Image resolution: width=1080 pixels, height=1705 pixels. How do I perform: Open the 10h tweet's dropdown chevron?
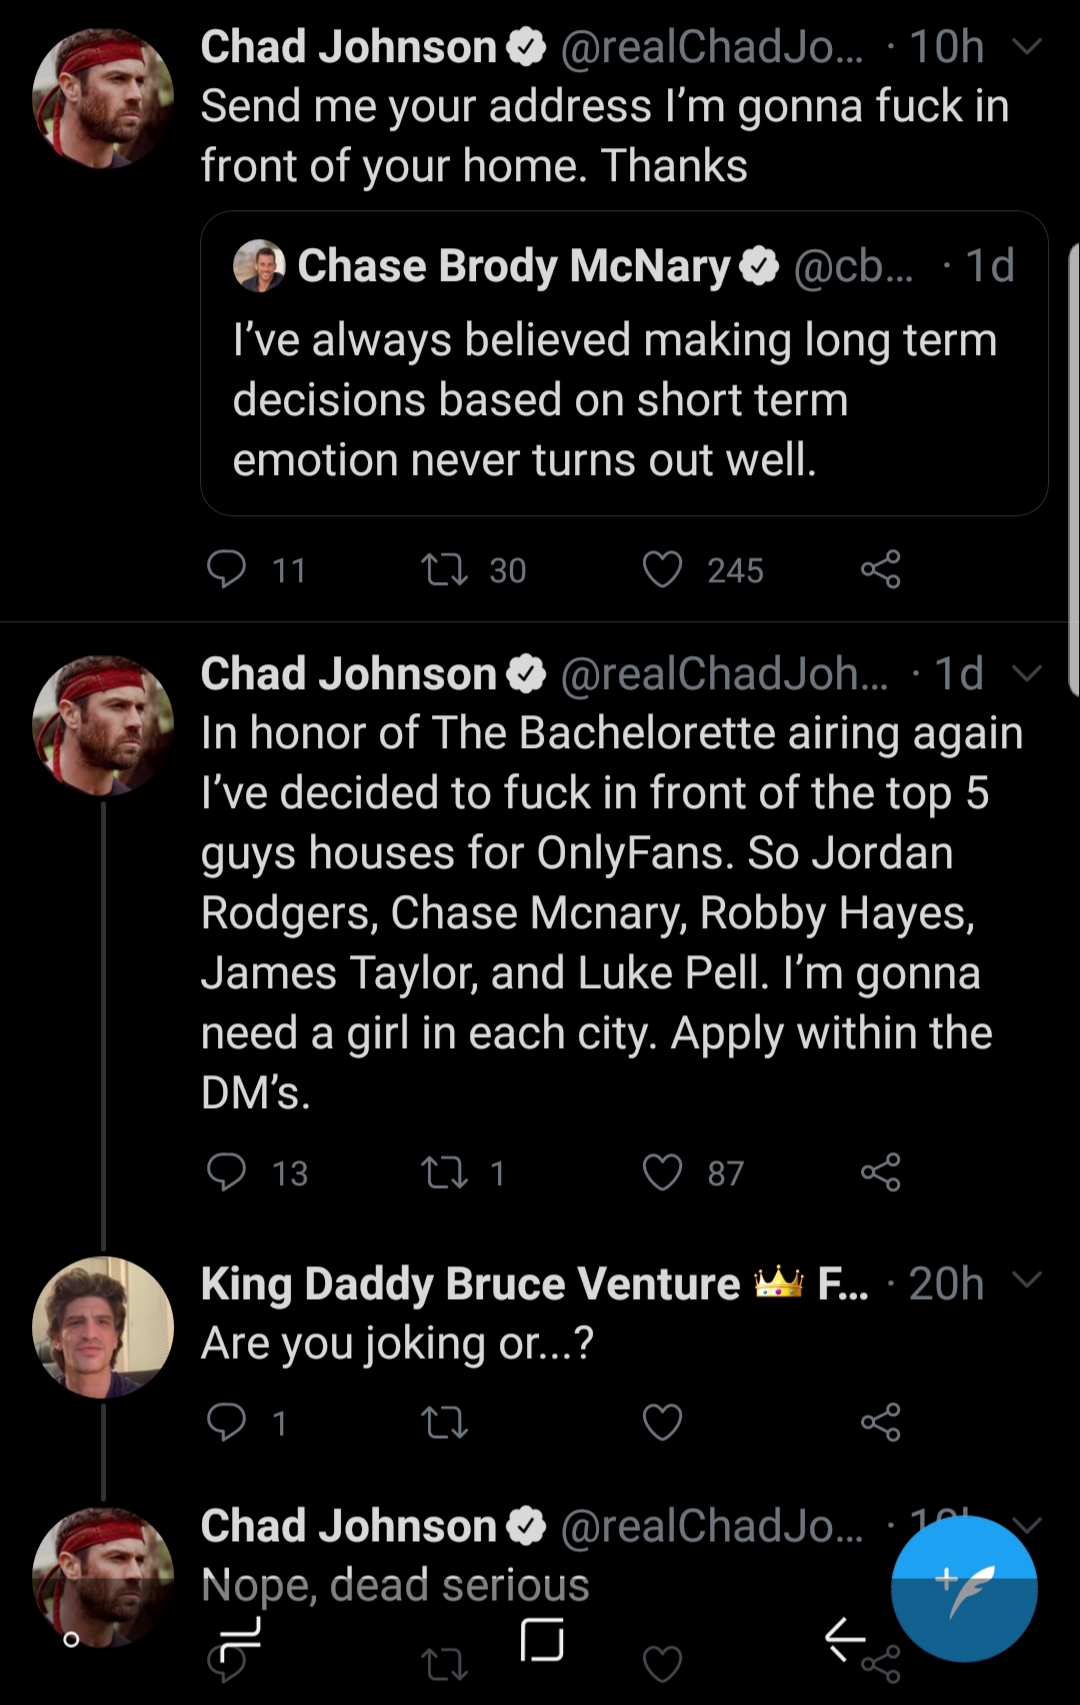click(x=1027, y=46)
